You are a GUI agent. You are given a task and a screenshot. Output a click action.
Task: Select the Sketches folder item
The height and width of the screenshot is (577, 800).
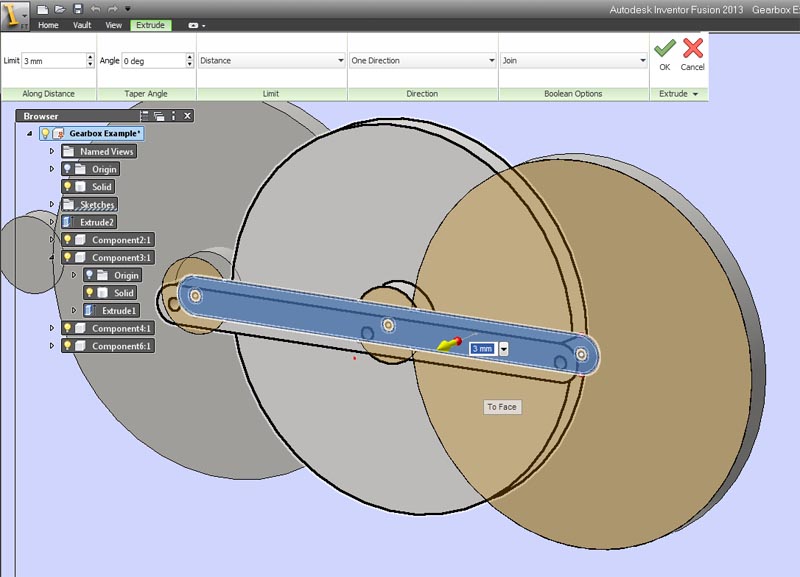point(90,205)
